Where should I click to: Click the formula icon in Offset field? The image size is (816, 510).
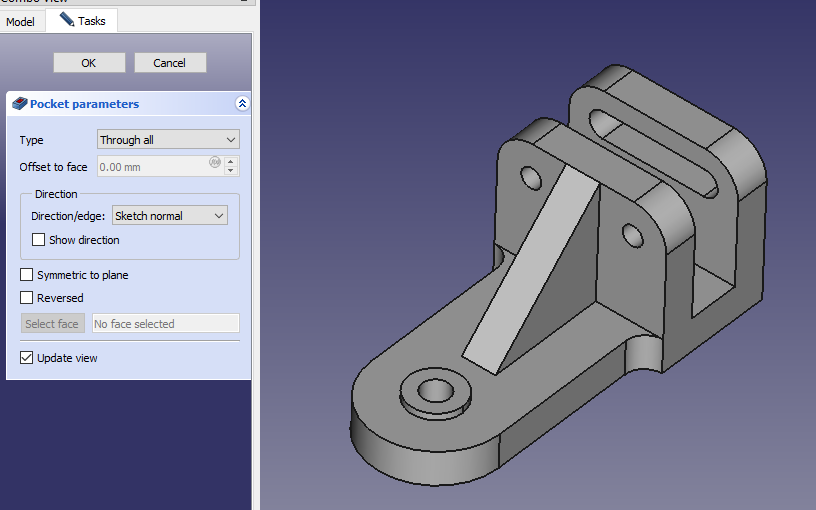214,162
